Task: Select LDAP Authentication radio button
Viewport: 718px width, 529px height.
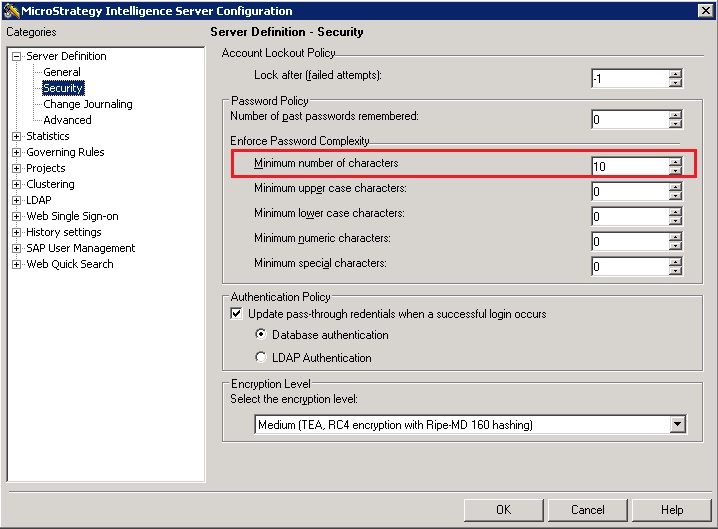Action: coord(261,357)
